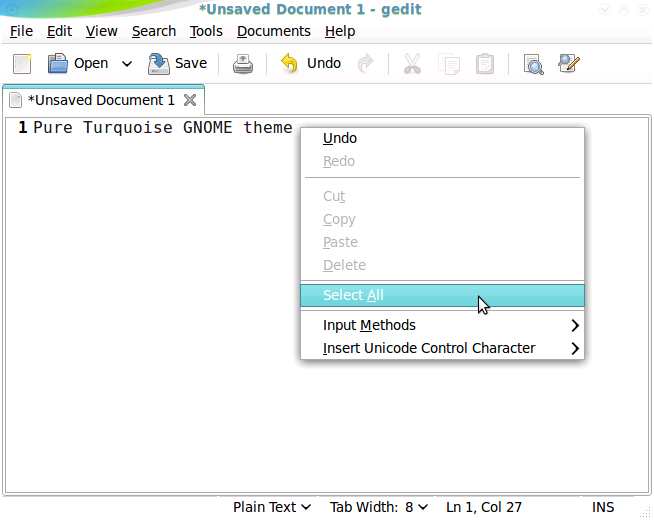Click line number 1 in the gutter
Screen dimensions: 654x523
point(23,127)
